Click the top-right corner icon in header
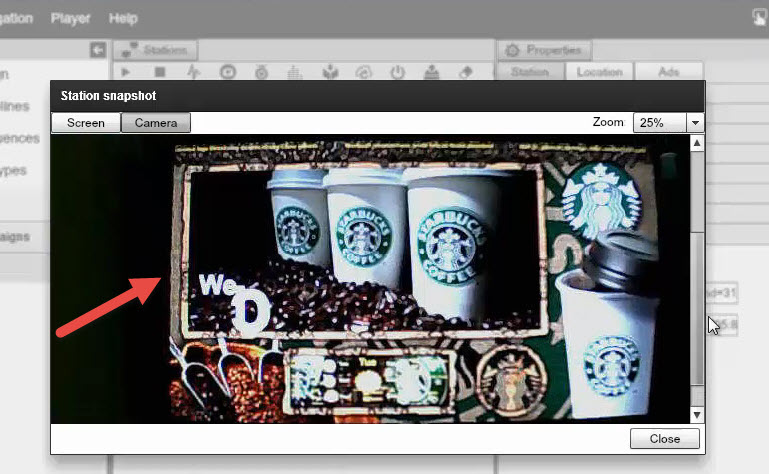Screen dimensions: 769x474 click(760, 18)
